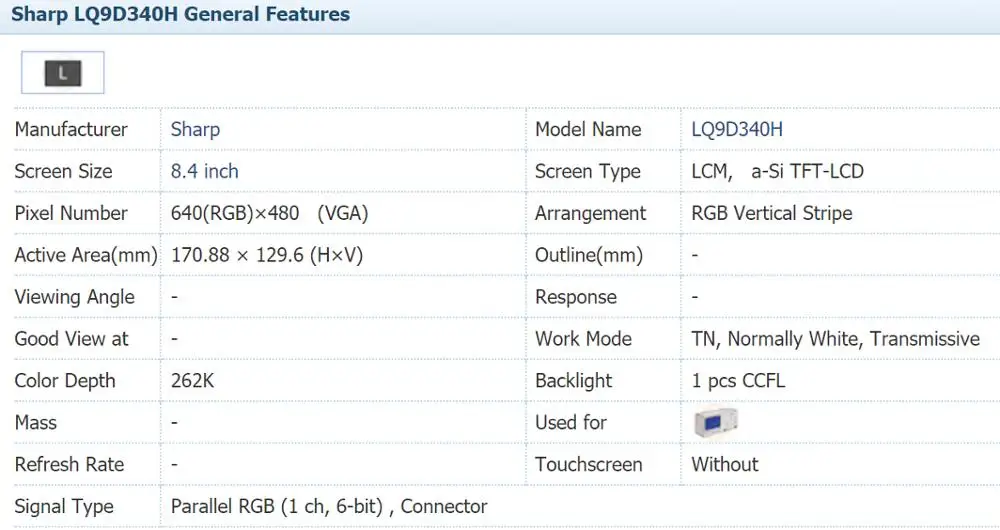Select the 'Active Area(mm)' label
The height and width of the screenshot is (530, 1000).
coord(86,255)
